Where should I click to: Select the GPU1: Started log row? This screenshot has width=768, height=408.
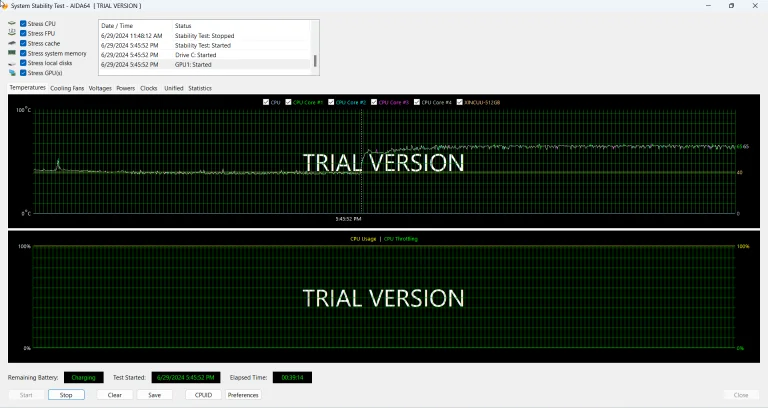click(x=205, y=65)
